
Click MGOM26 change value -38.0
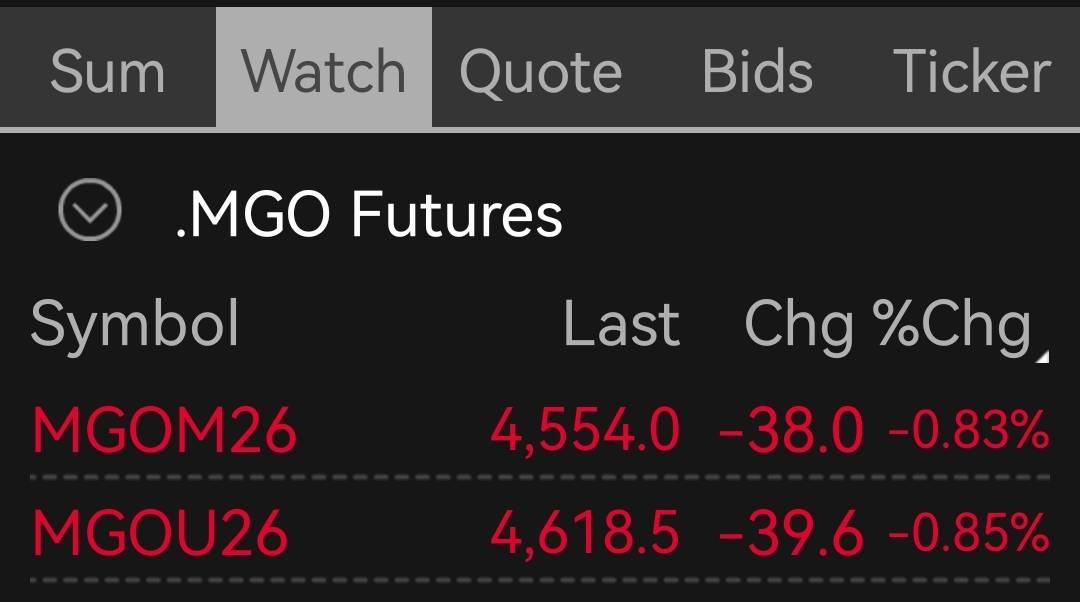[791, 430]
